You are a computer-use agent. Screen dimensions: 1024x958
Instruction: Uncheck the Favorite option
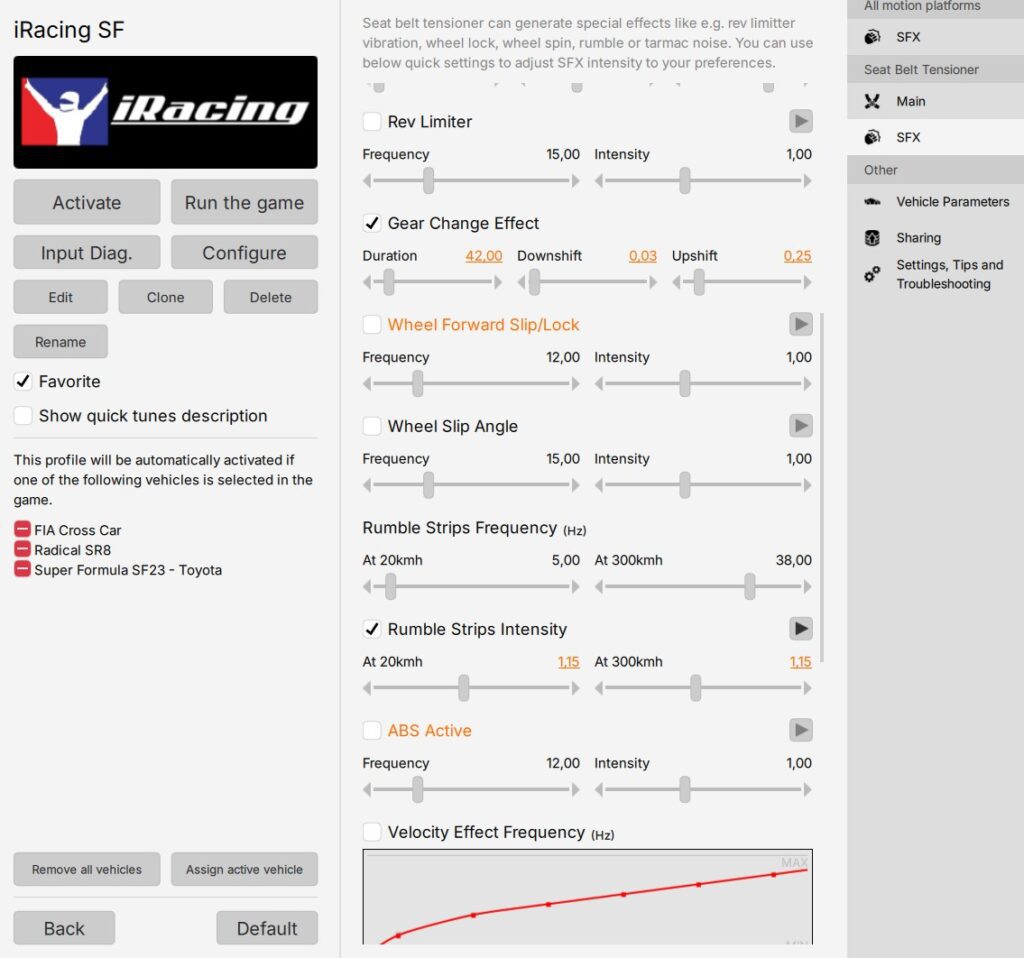tap(23, 382)
